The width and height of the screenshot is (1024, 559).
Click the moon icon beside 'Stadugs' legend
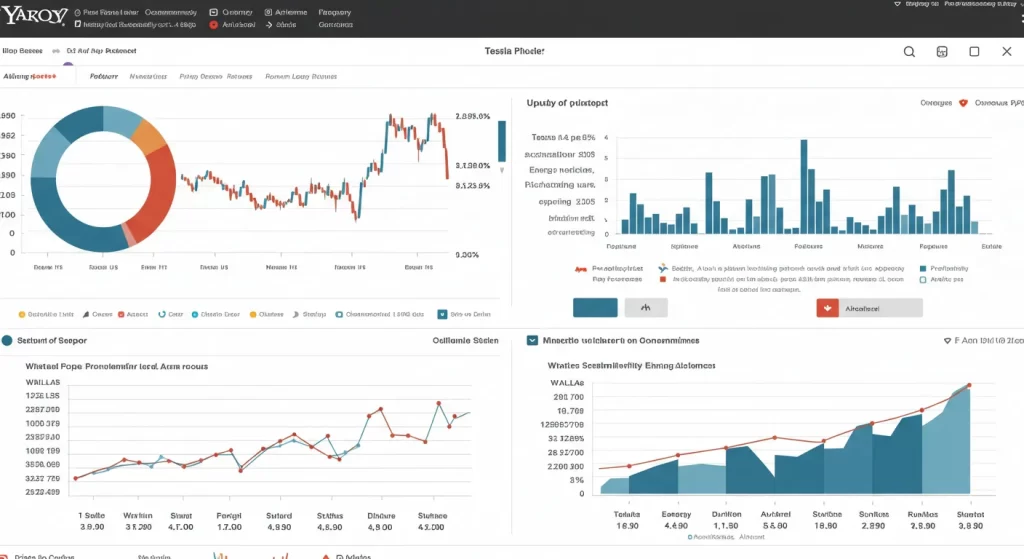click(296, 314)
